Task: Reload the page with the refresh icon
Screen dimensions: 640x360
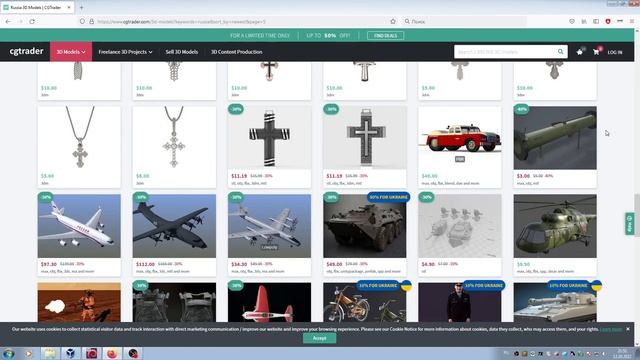Action: coord(32,21)
